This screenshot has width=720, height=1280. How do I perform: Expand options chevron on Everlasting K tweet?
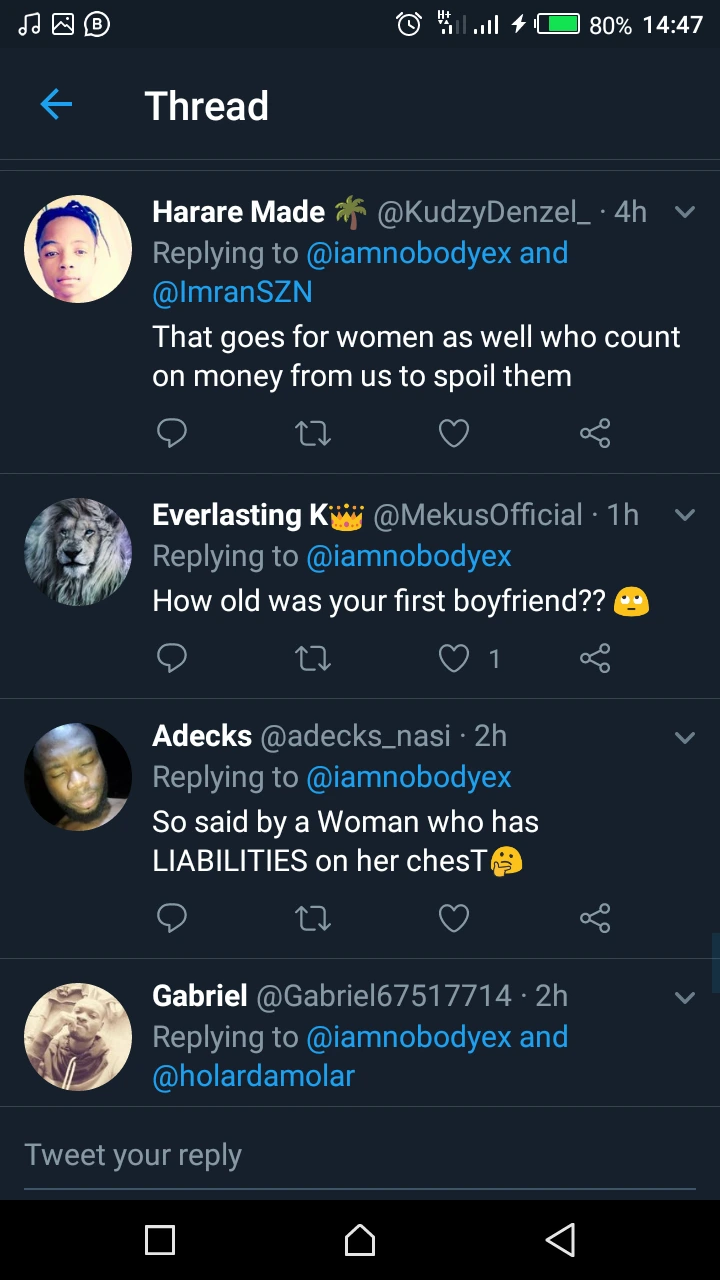(x=685, y=515)
